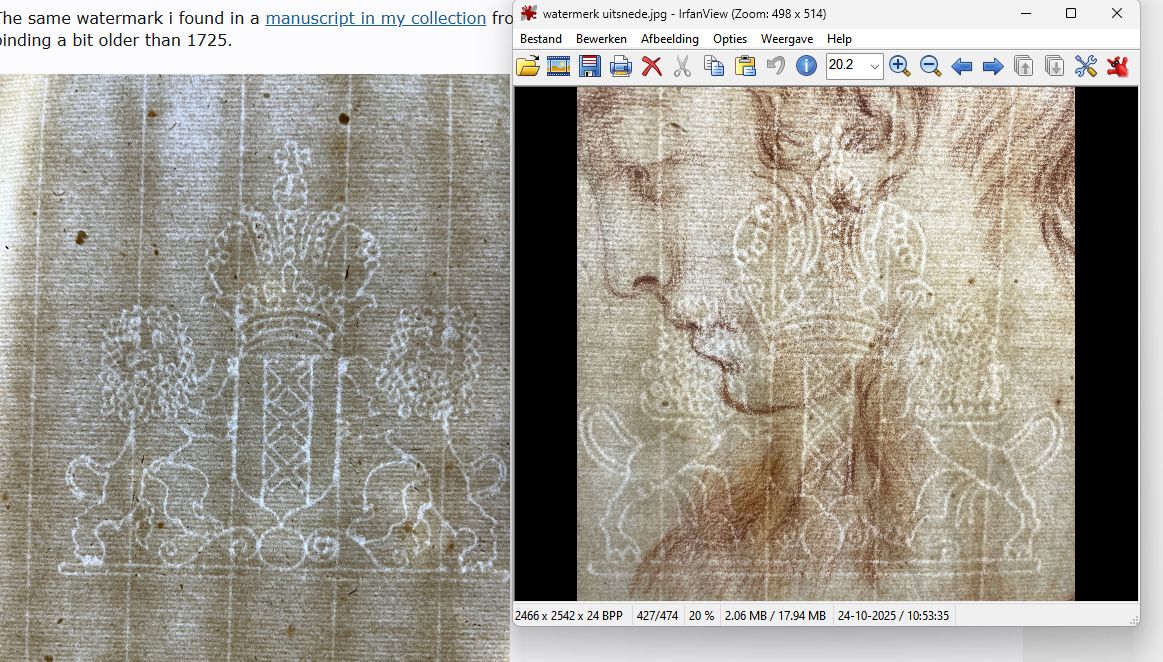Delete the file with red X icon
The width and height of the screenshot is (1163, 662).
tap(652, 67)
